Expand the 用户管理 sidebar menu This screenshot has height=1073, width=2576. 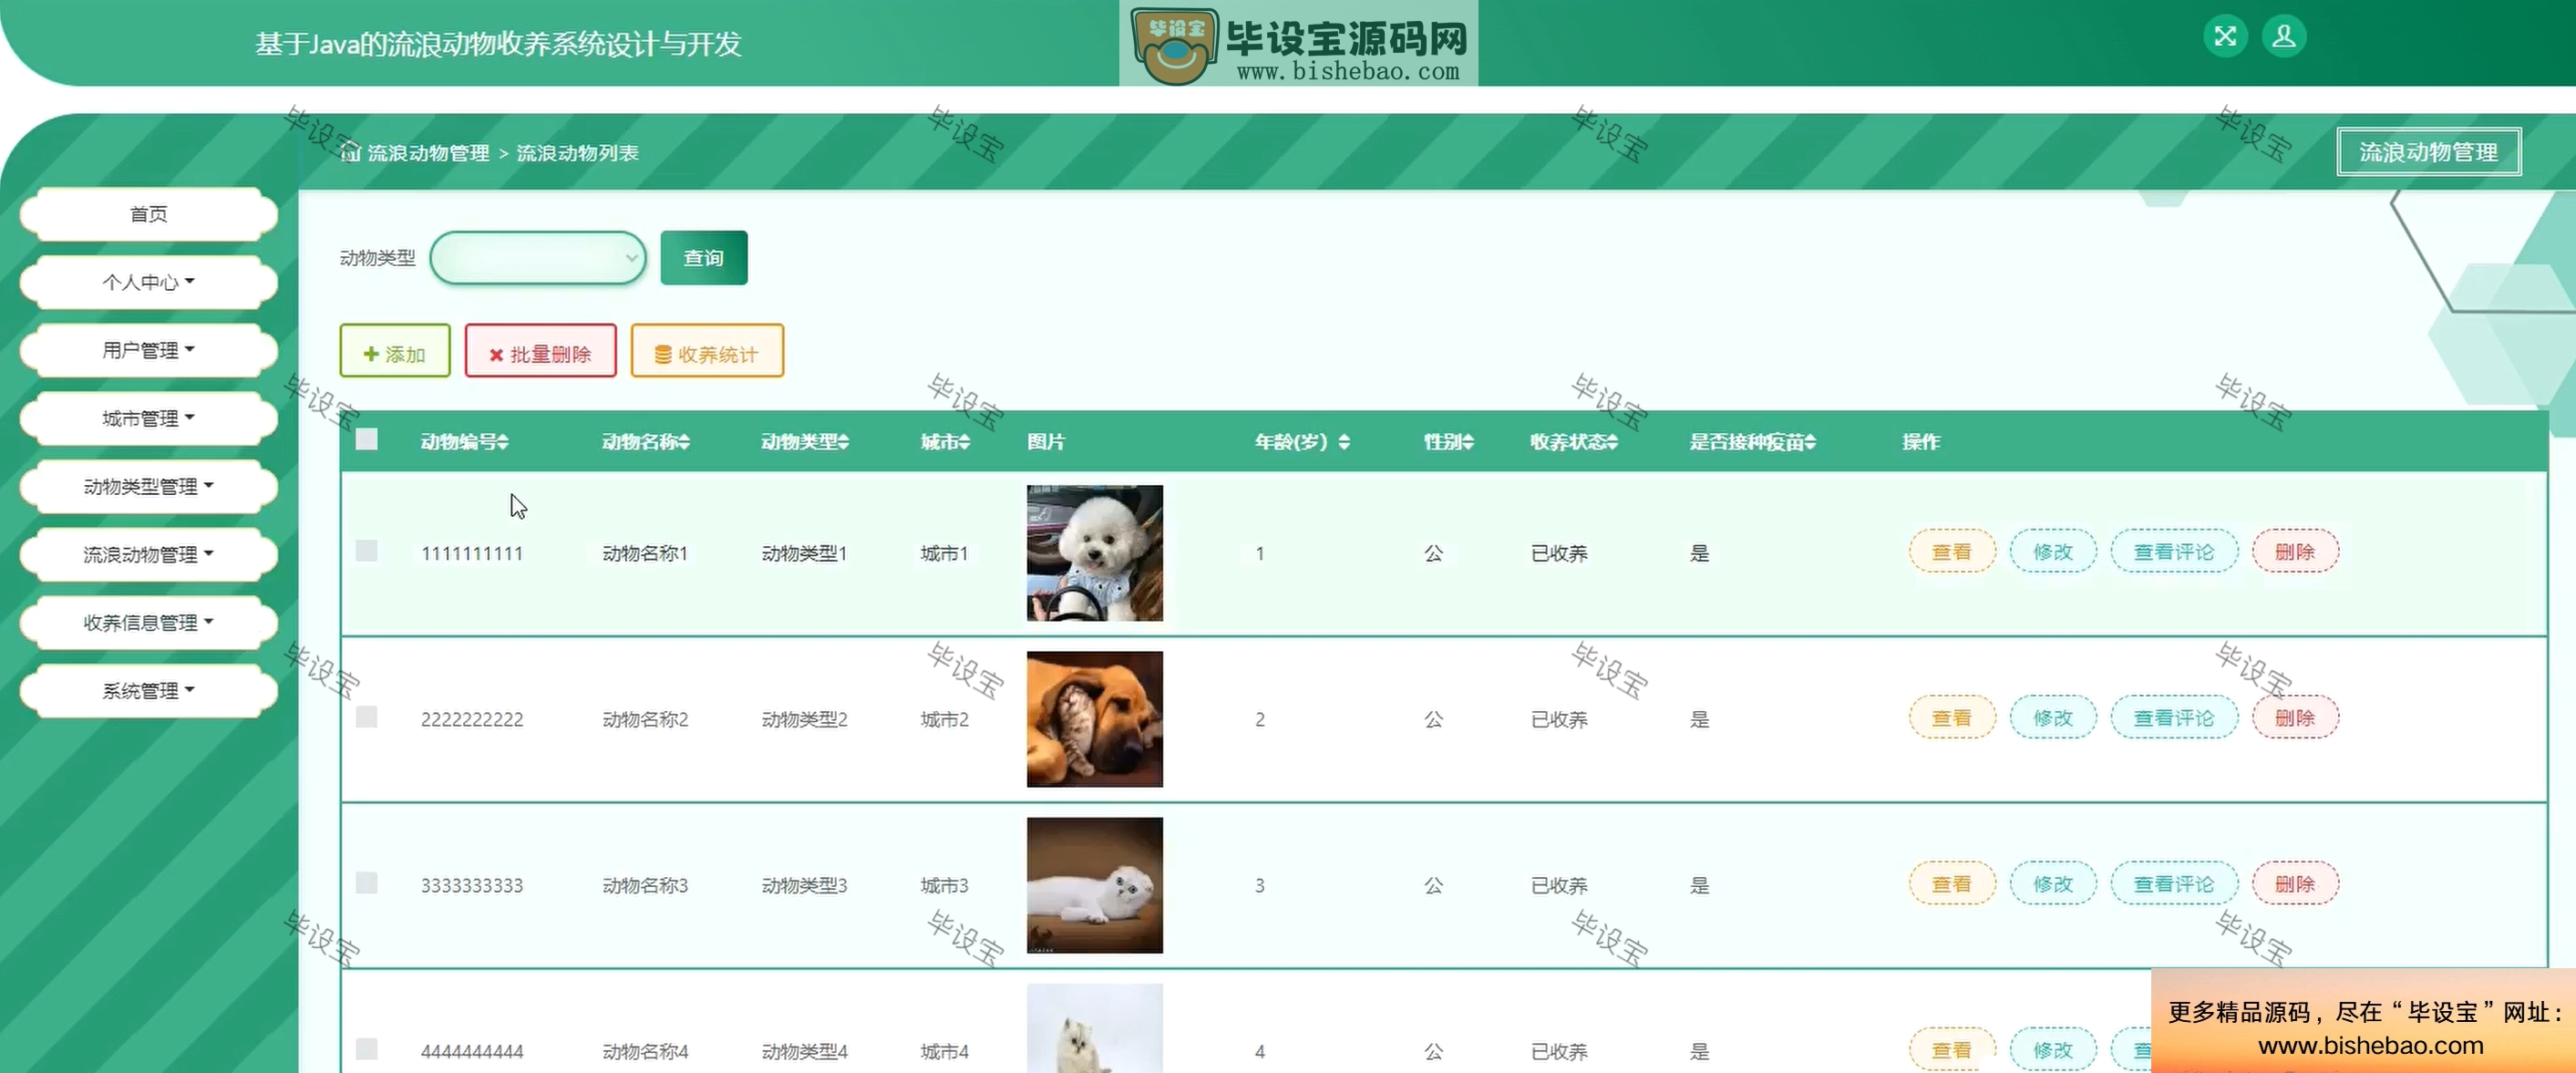pyautogui.click(x=148, y=350)
